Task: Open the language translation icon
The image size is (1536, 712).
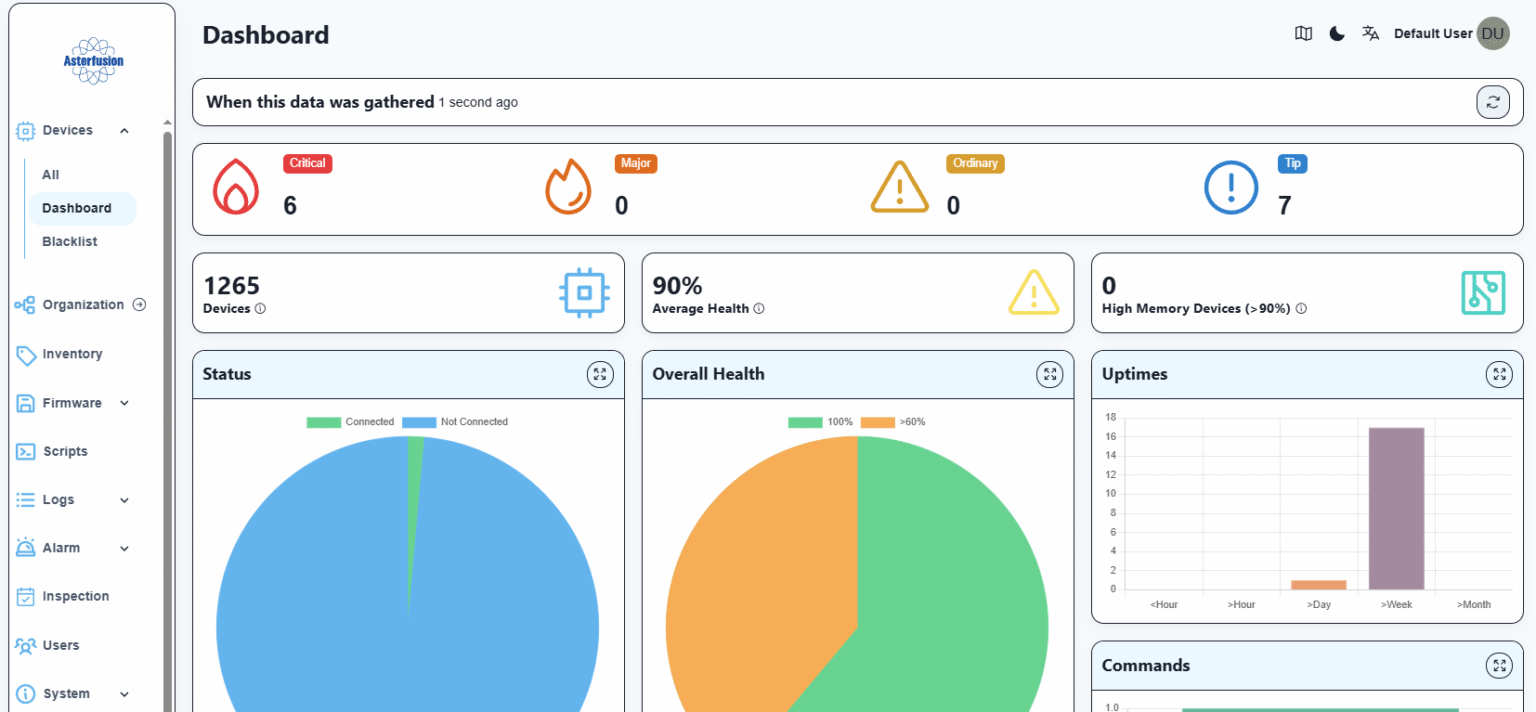Action: [1370, 34]
